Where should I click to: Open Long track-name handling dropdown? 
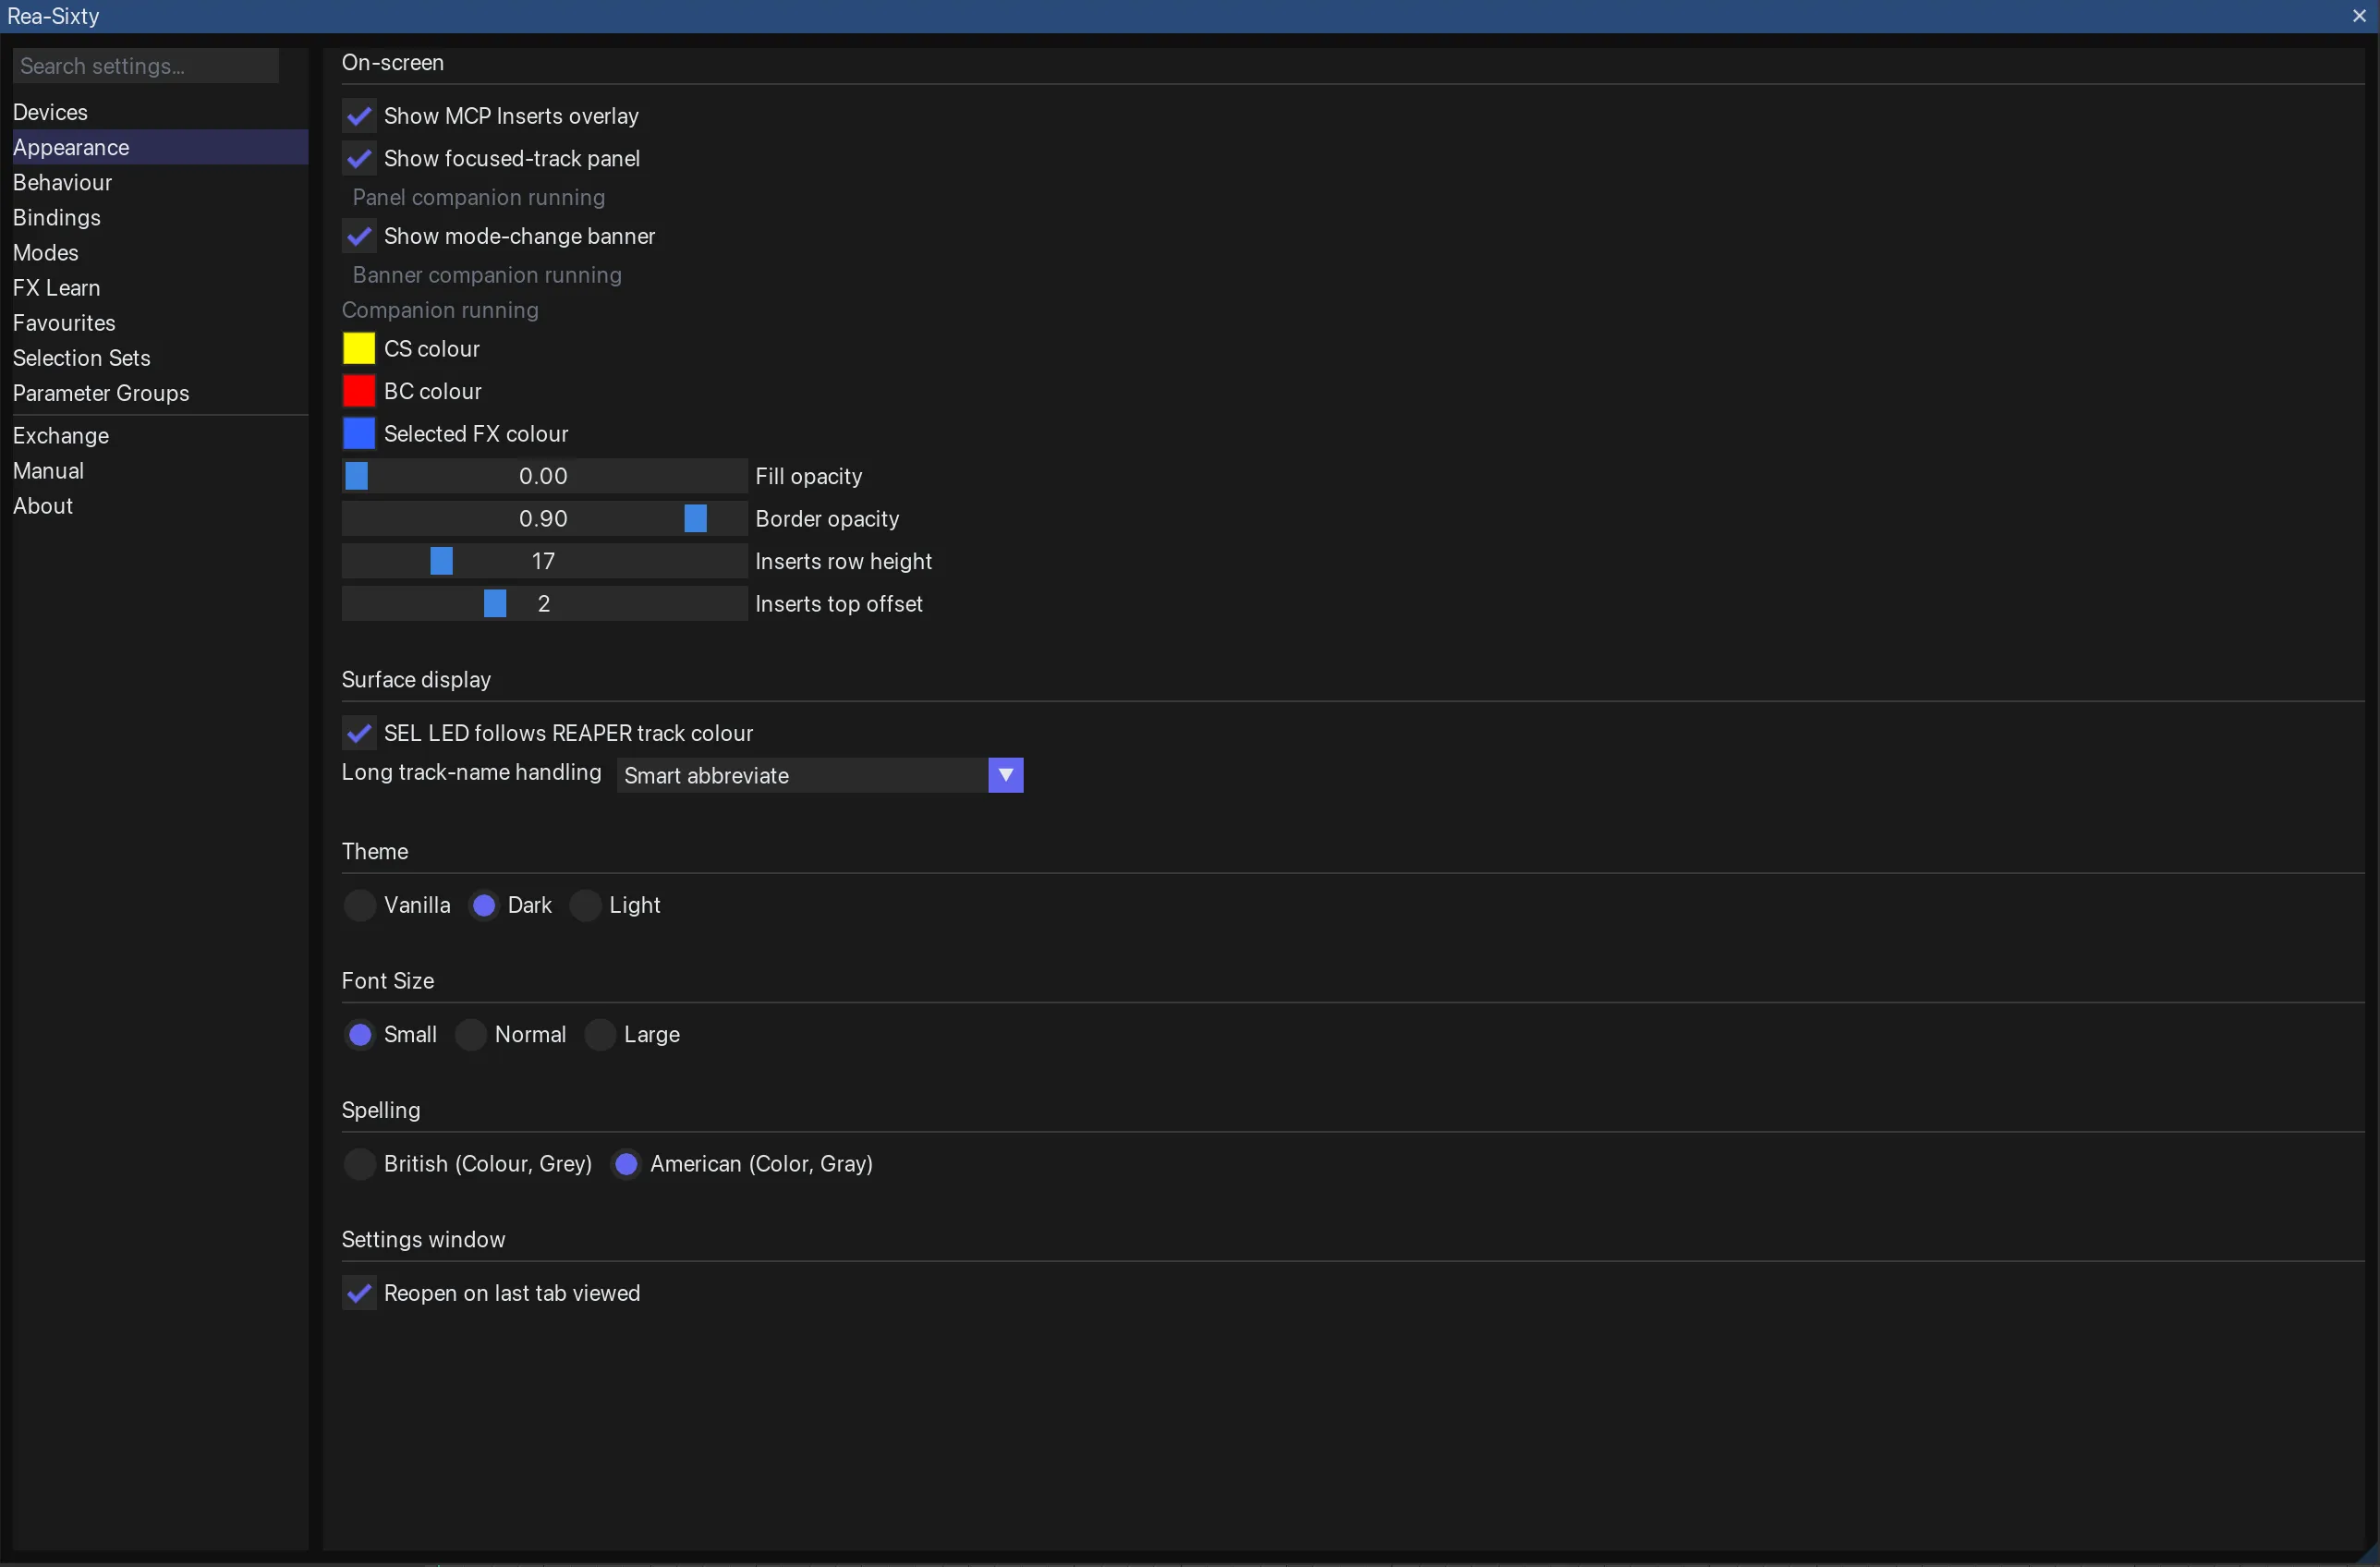point(820,775)
